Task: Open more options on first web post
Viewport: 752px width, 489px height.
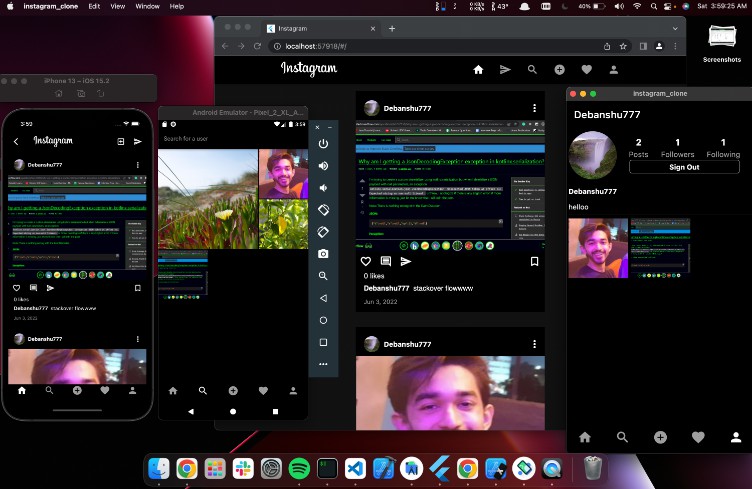Action: pos(534,108)
